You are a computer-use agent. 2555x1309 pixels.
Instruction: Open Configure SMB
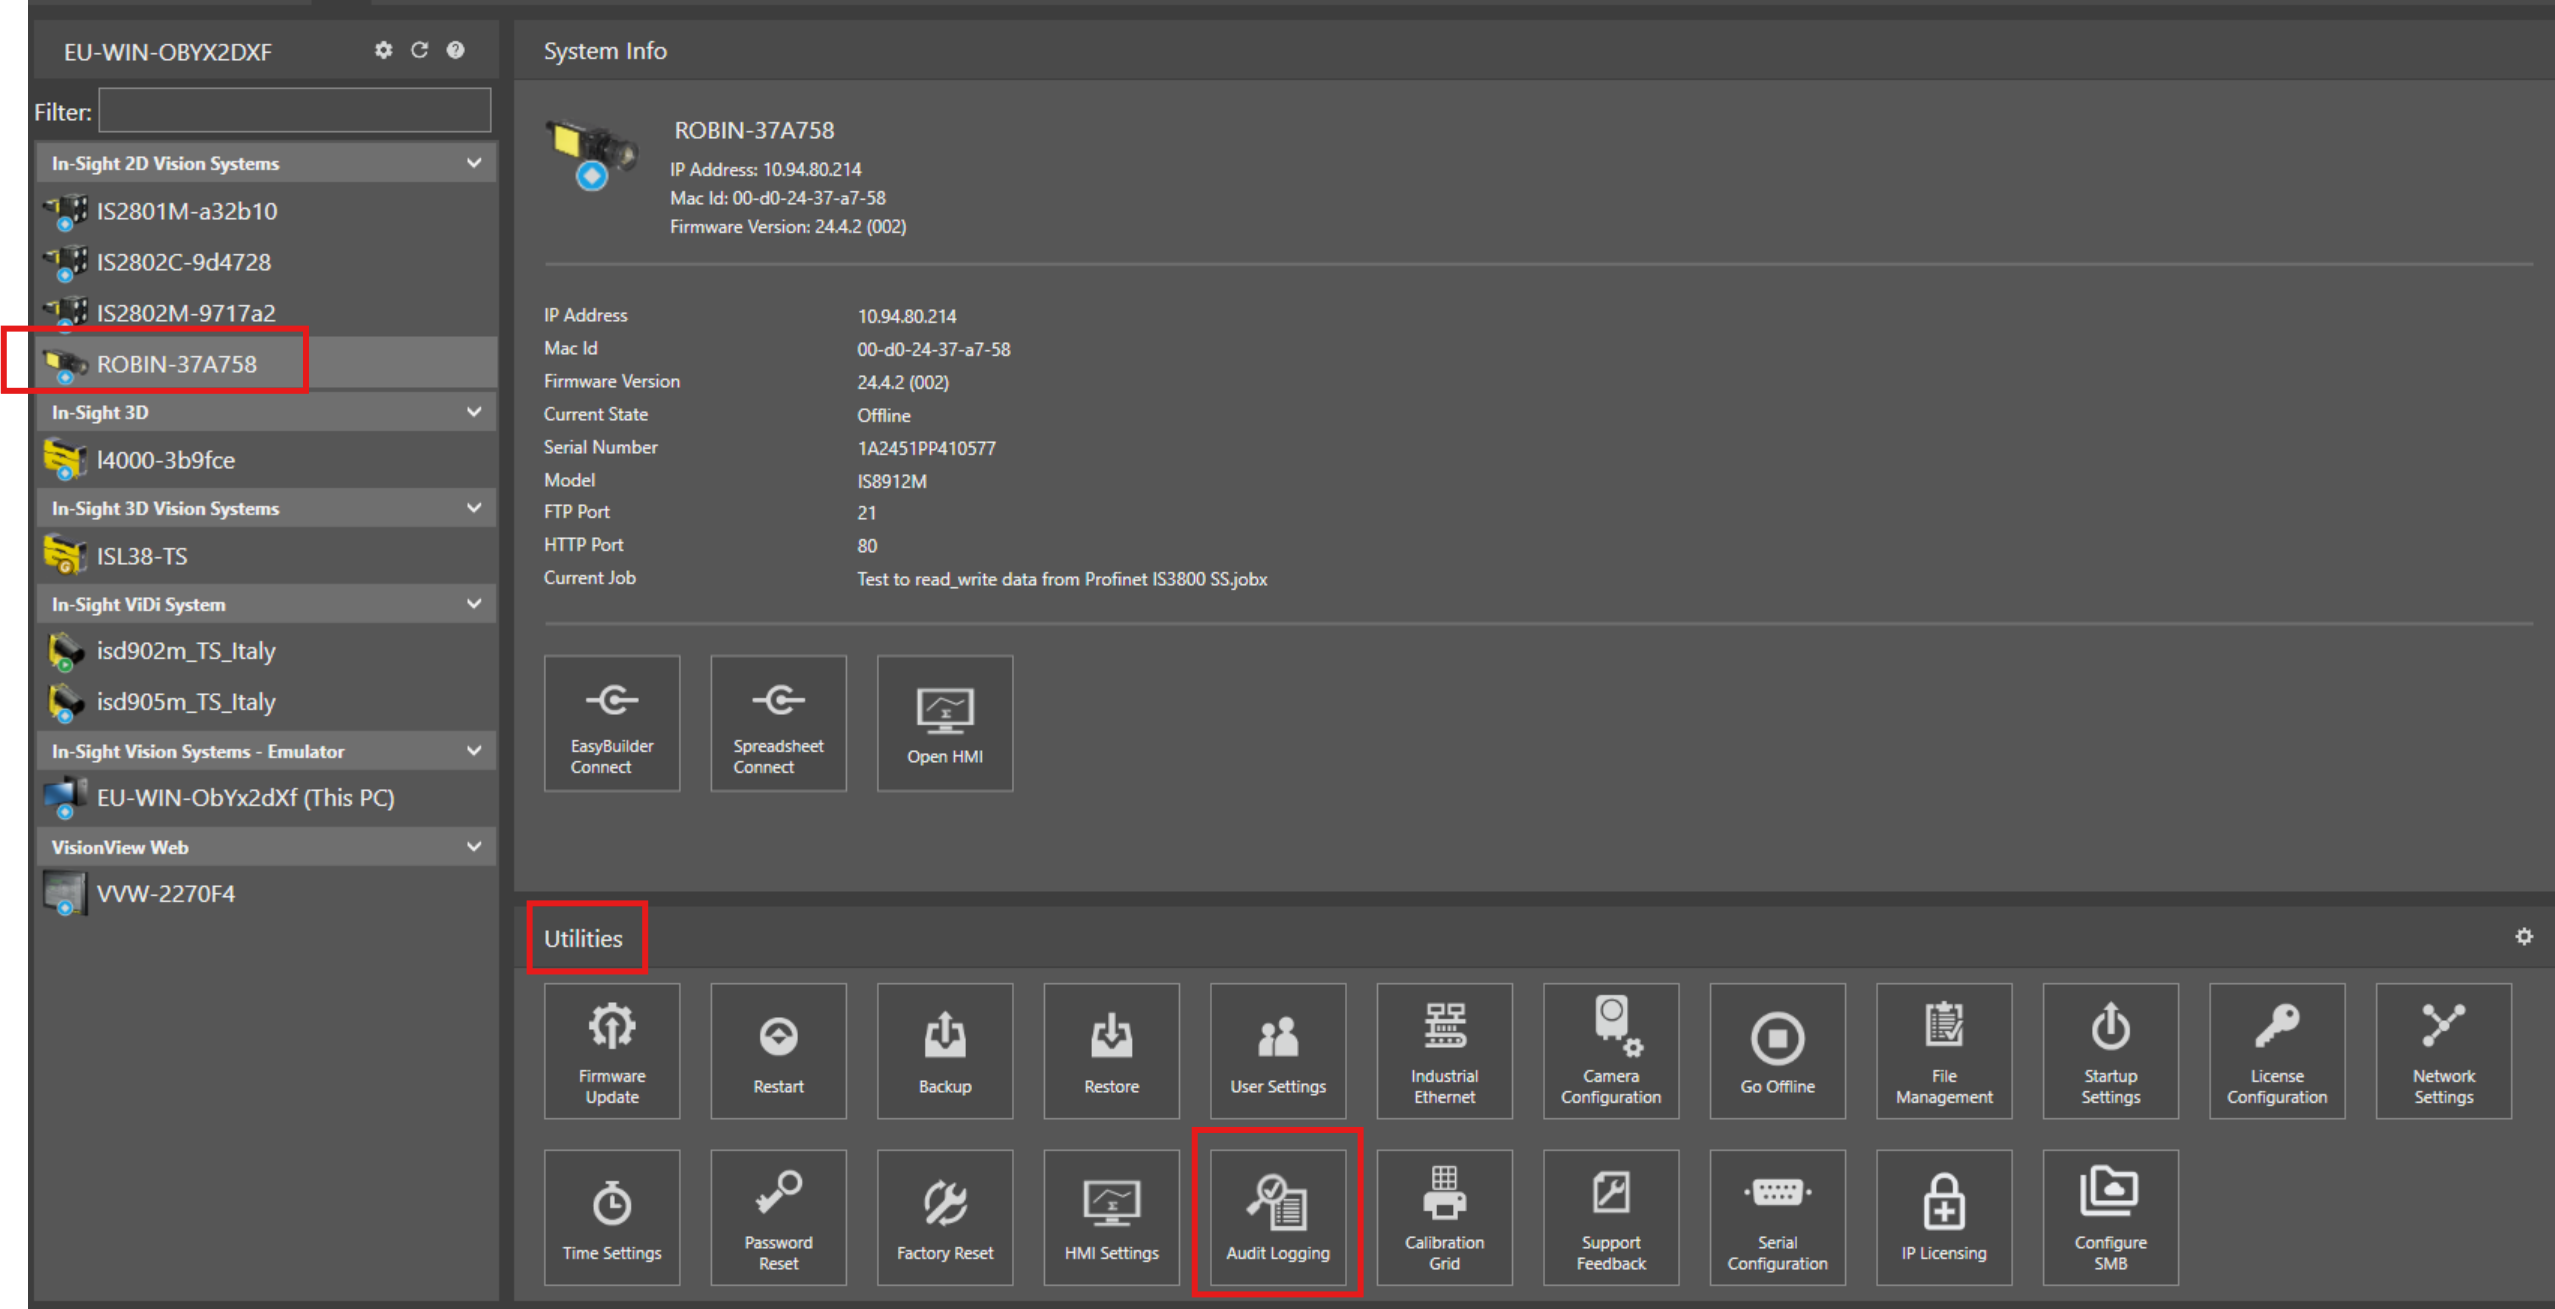click(2110, 1216)
